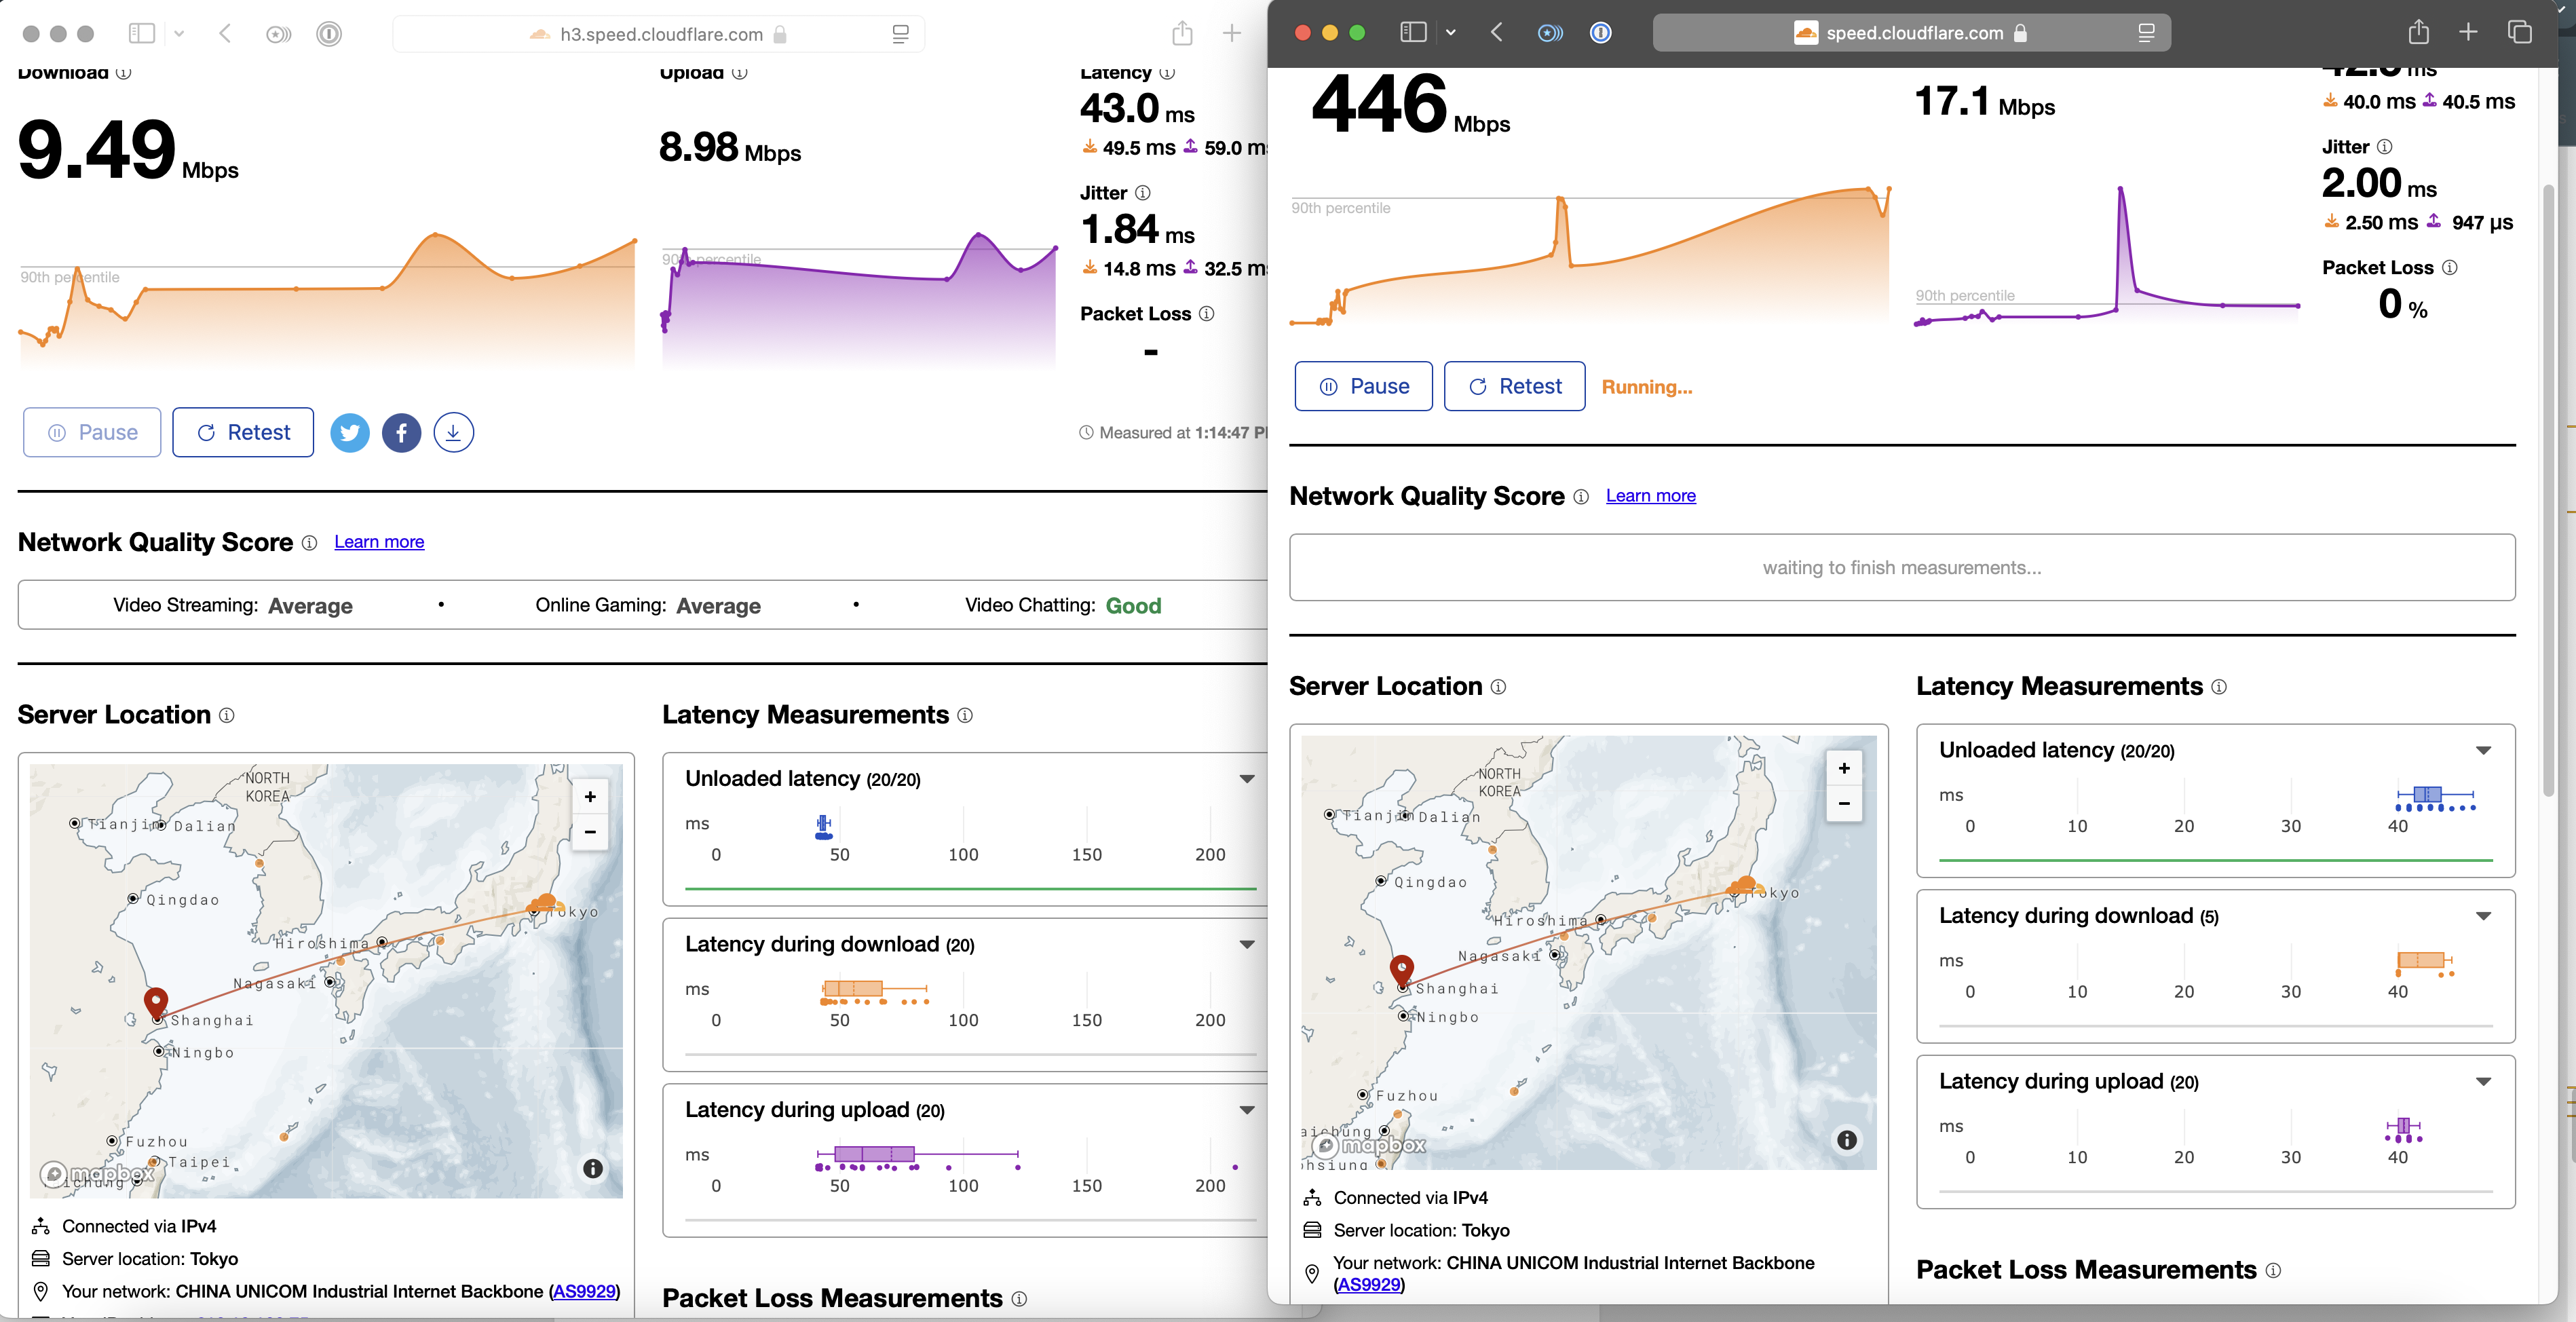Open Learn more link in right window
Viewport: 2576px width, 1322px height.
(x=1650, y=495)
